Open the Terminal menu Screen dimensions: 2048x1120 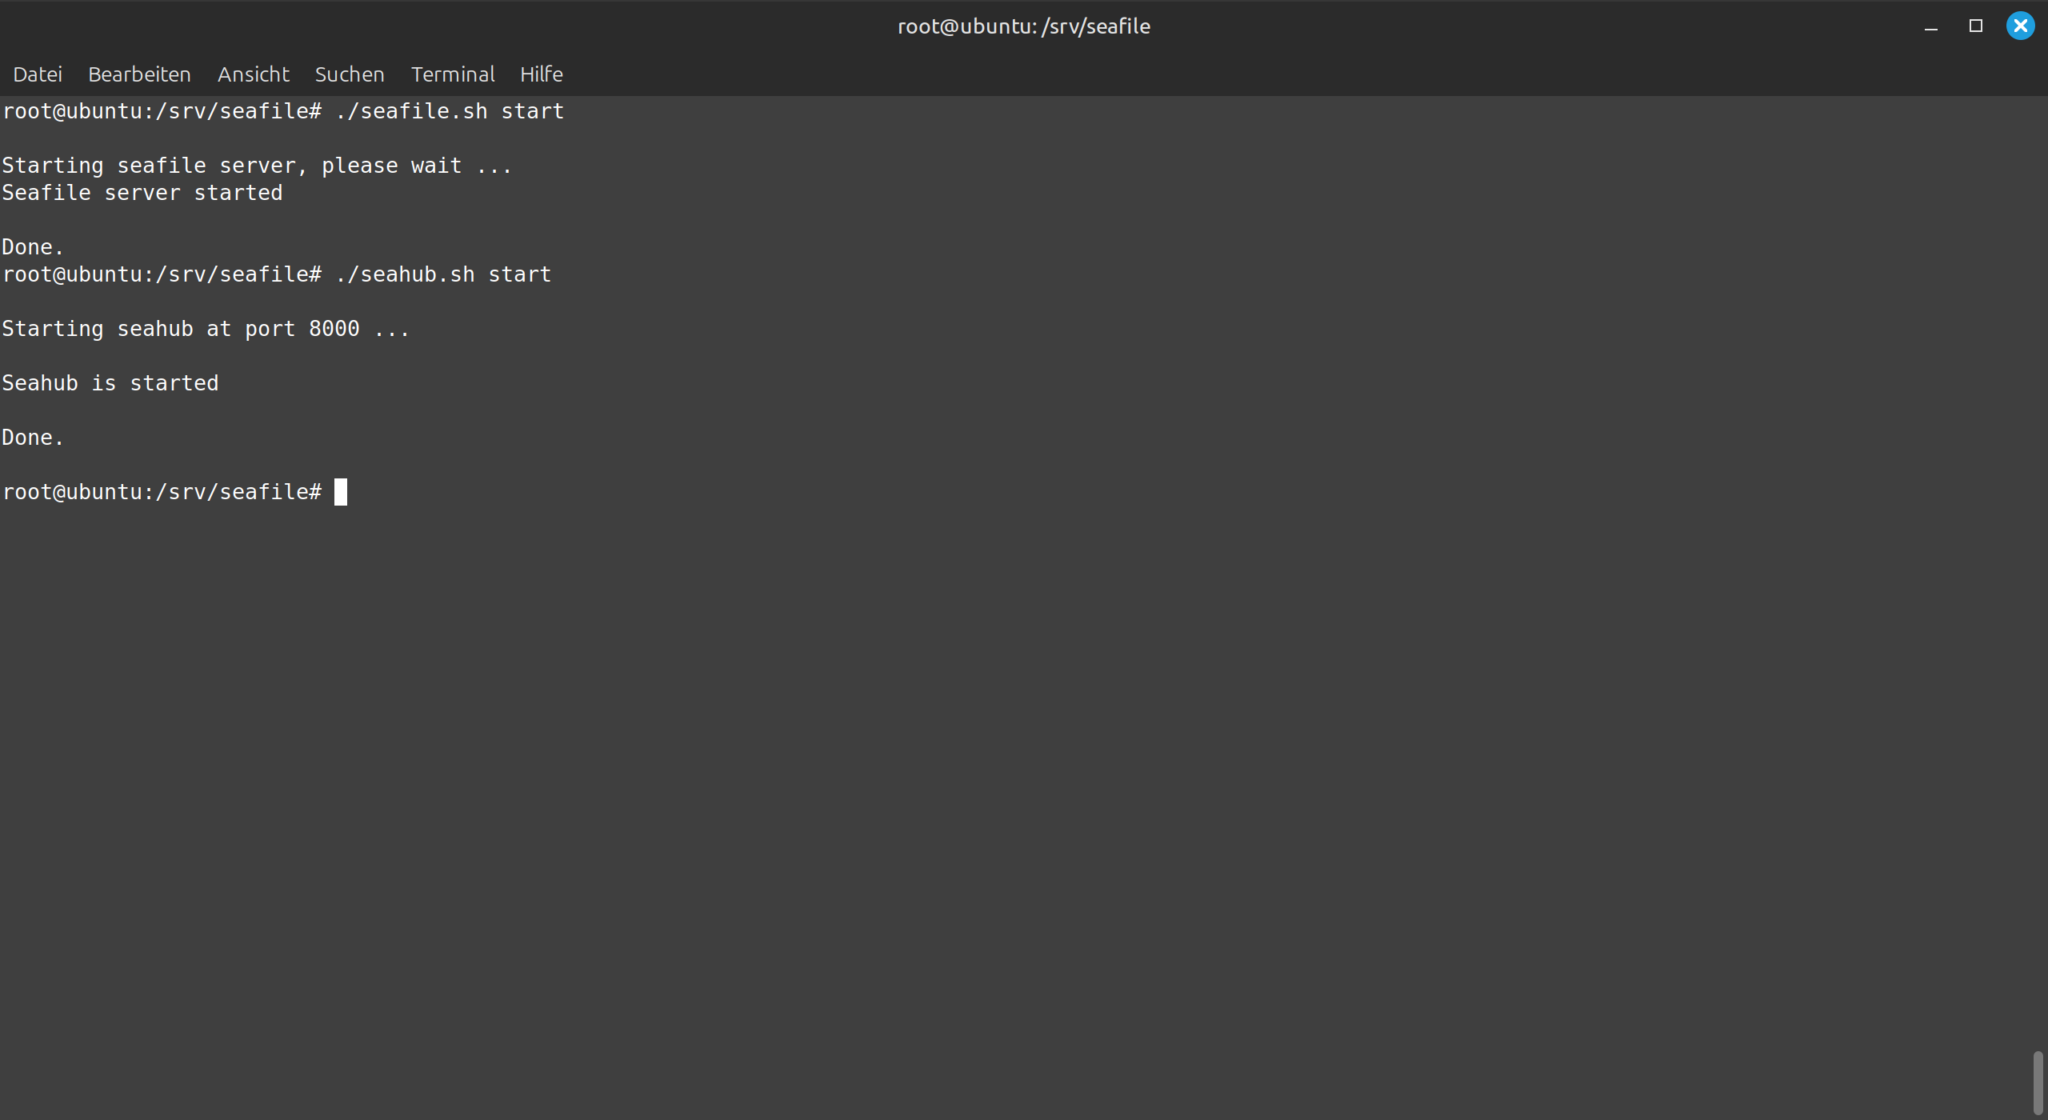click(x=452, y=74)
